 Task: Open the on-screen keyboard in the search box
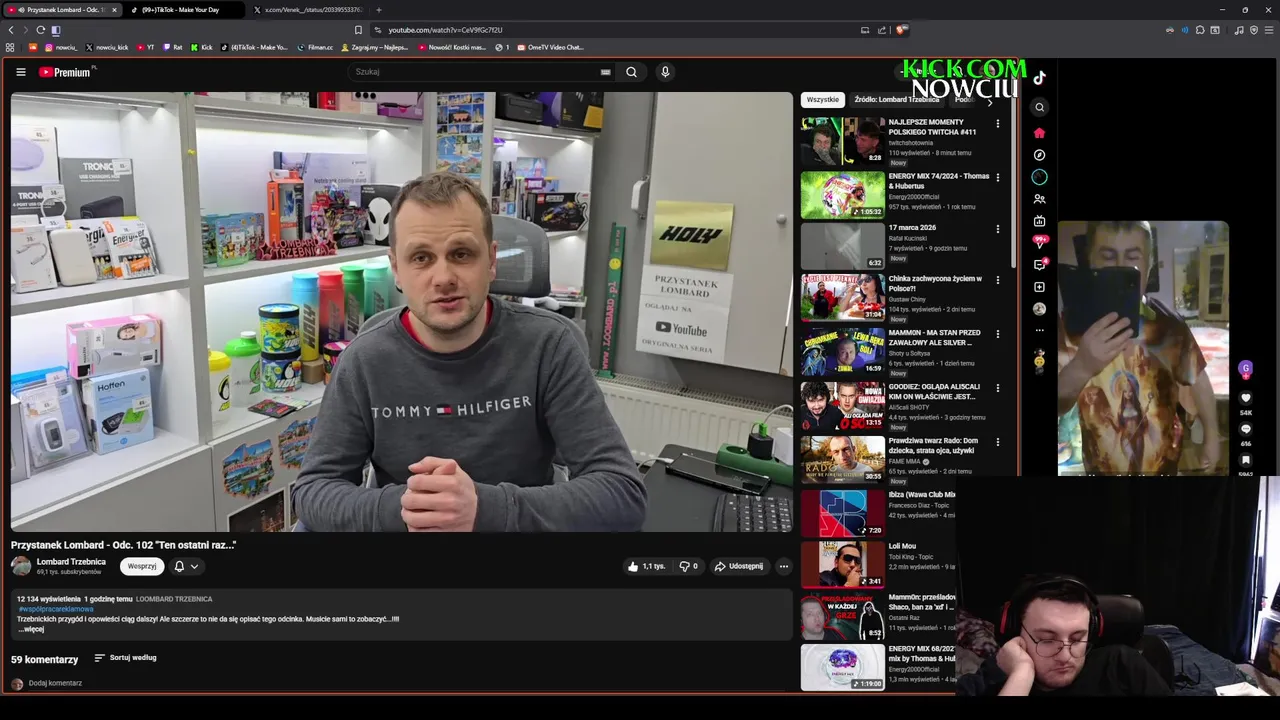605,72
